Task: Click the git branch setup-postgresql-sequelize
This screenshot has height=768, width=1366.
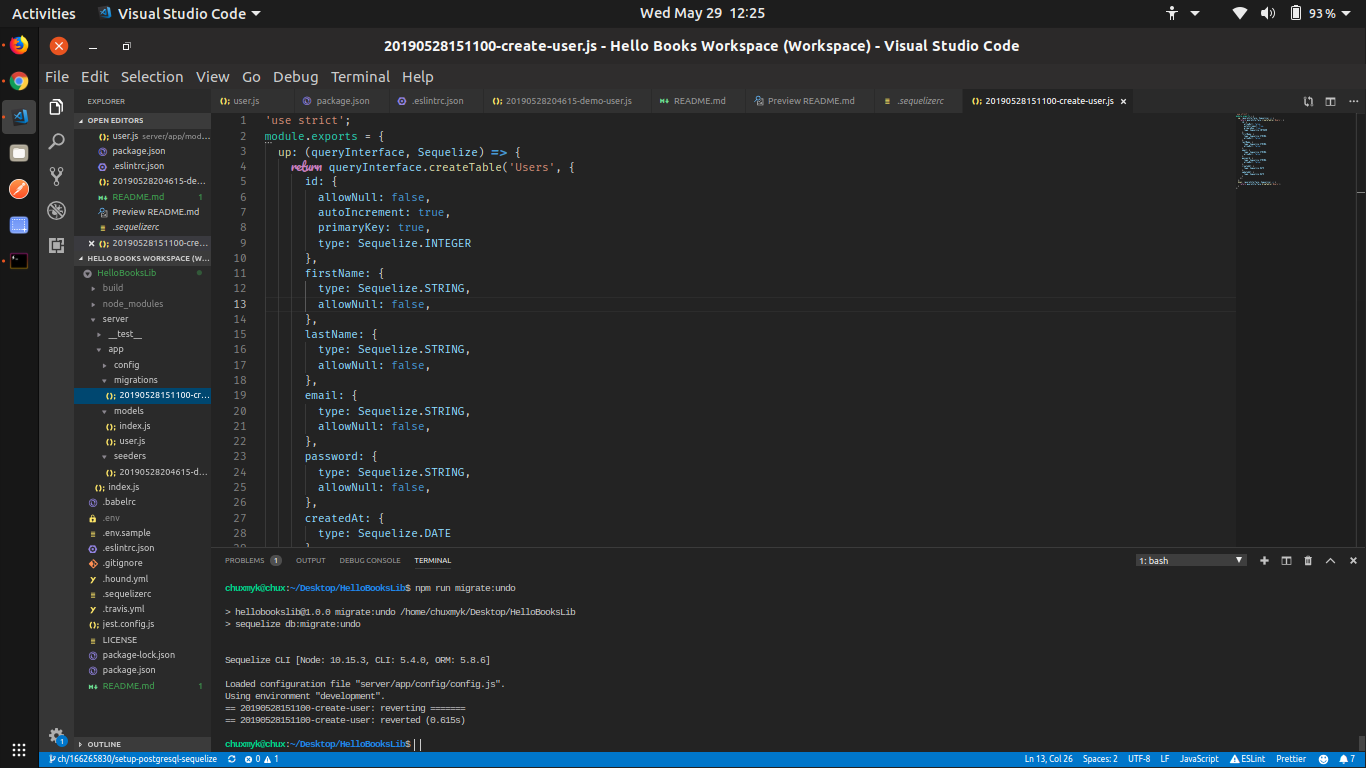Action: tap(132, 759)
